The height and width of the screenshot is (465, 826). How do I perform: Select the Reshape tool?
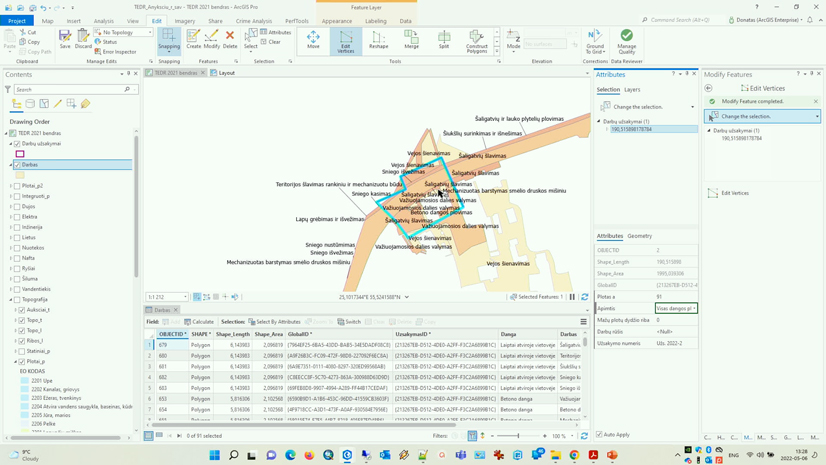(378, 40)
